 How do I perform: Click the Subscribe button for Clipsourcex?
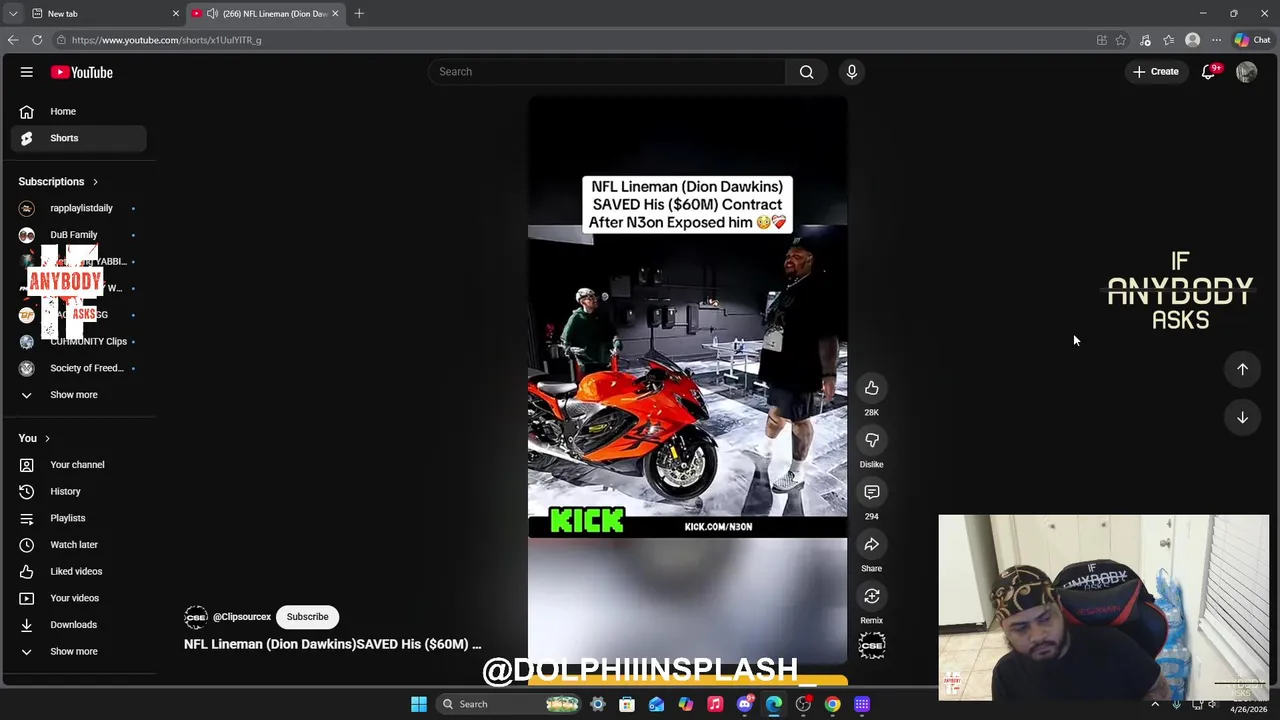tap(307, 617)
